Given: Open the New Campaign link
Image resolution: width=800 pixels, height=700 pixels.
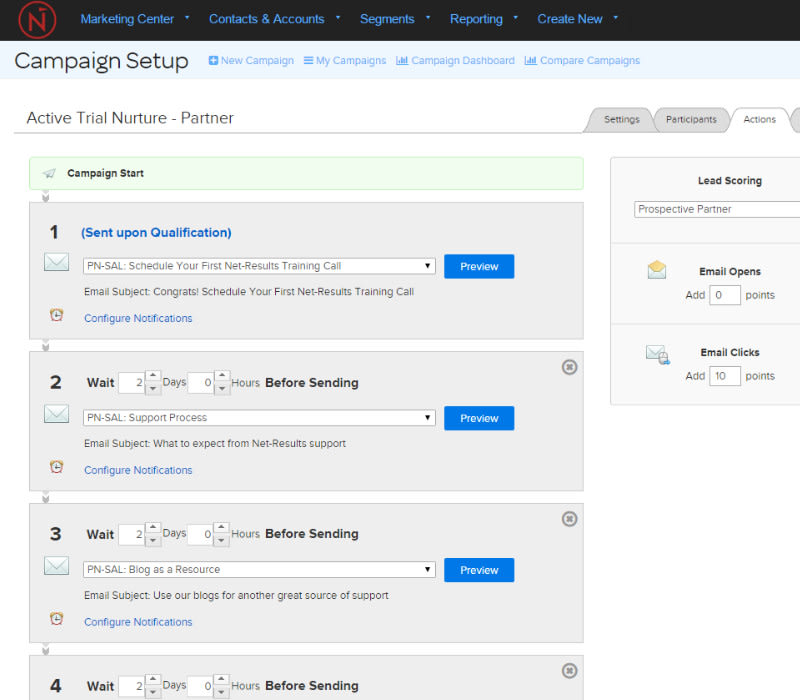Looking at the screenshot, I should (x=257, y=60).
